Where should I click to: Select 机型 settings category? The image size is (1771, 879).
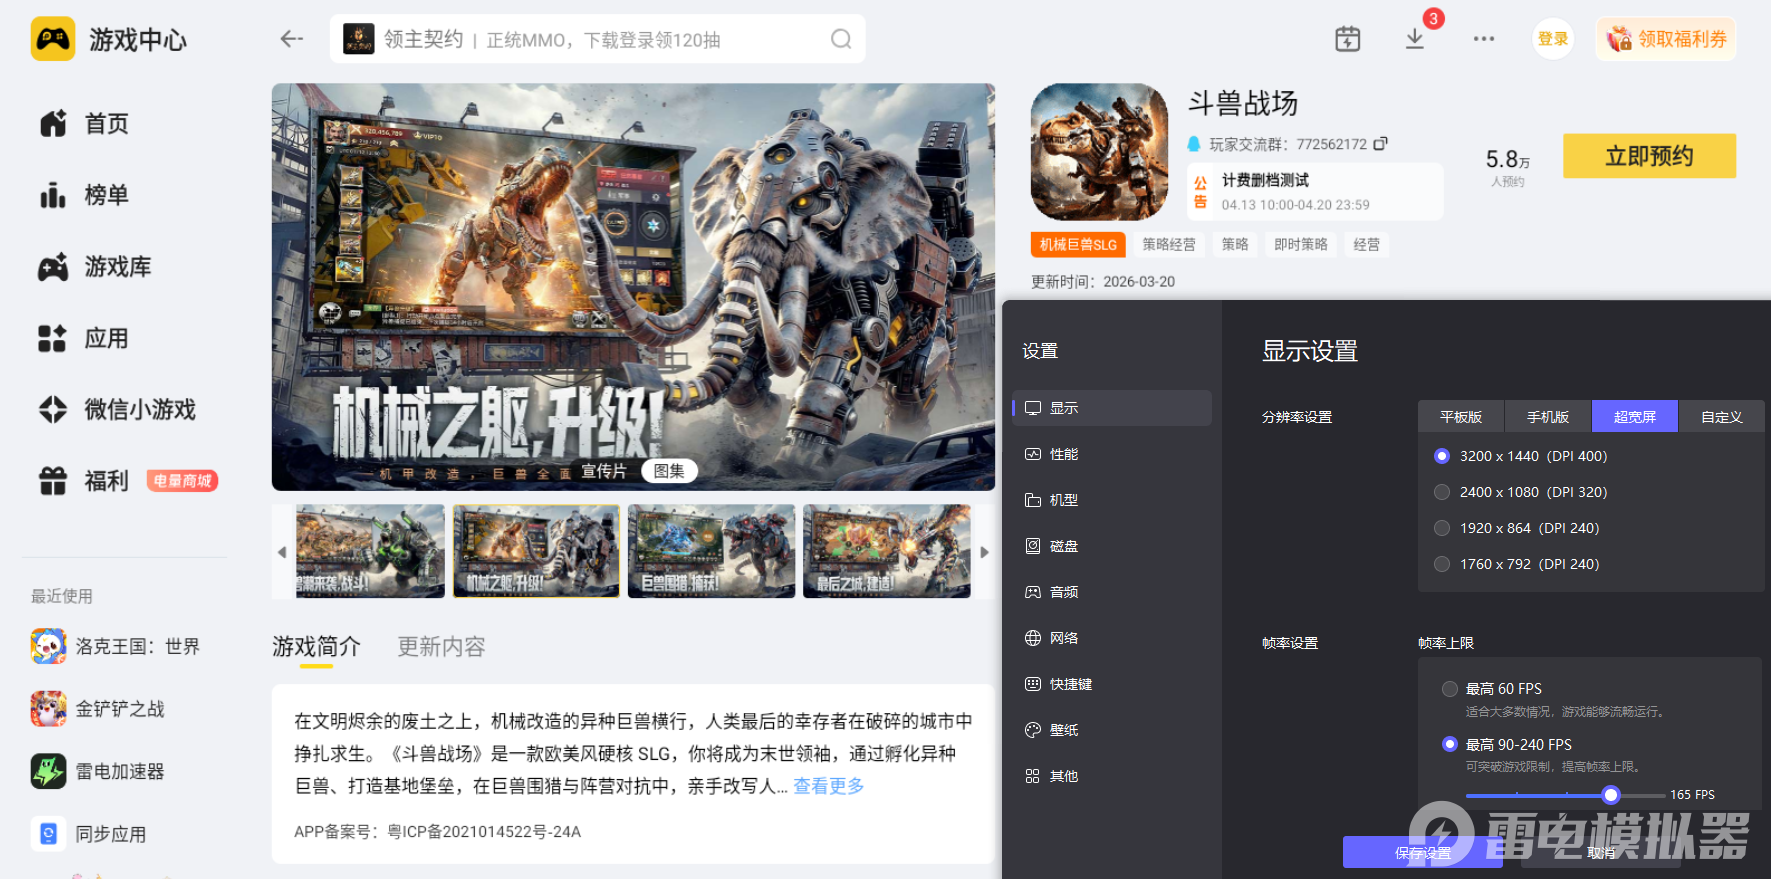(1112, 500)
